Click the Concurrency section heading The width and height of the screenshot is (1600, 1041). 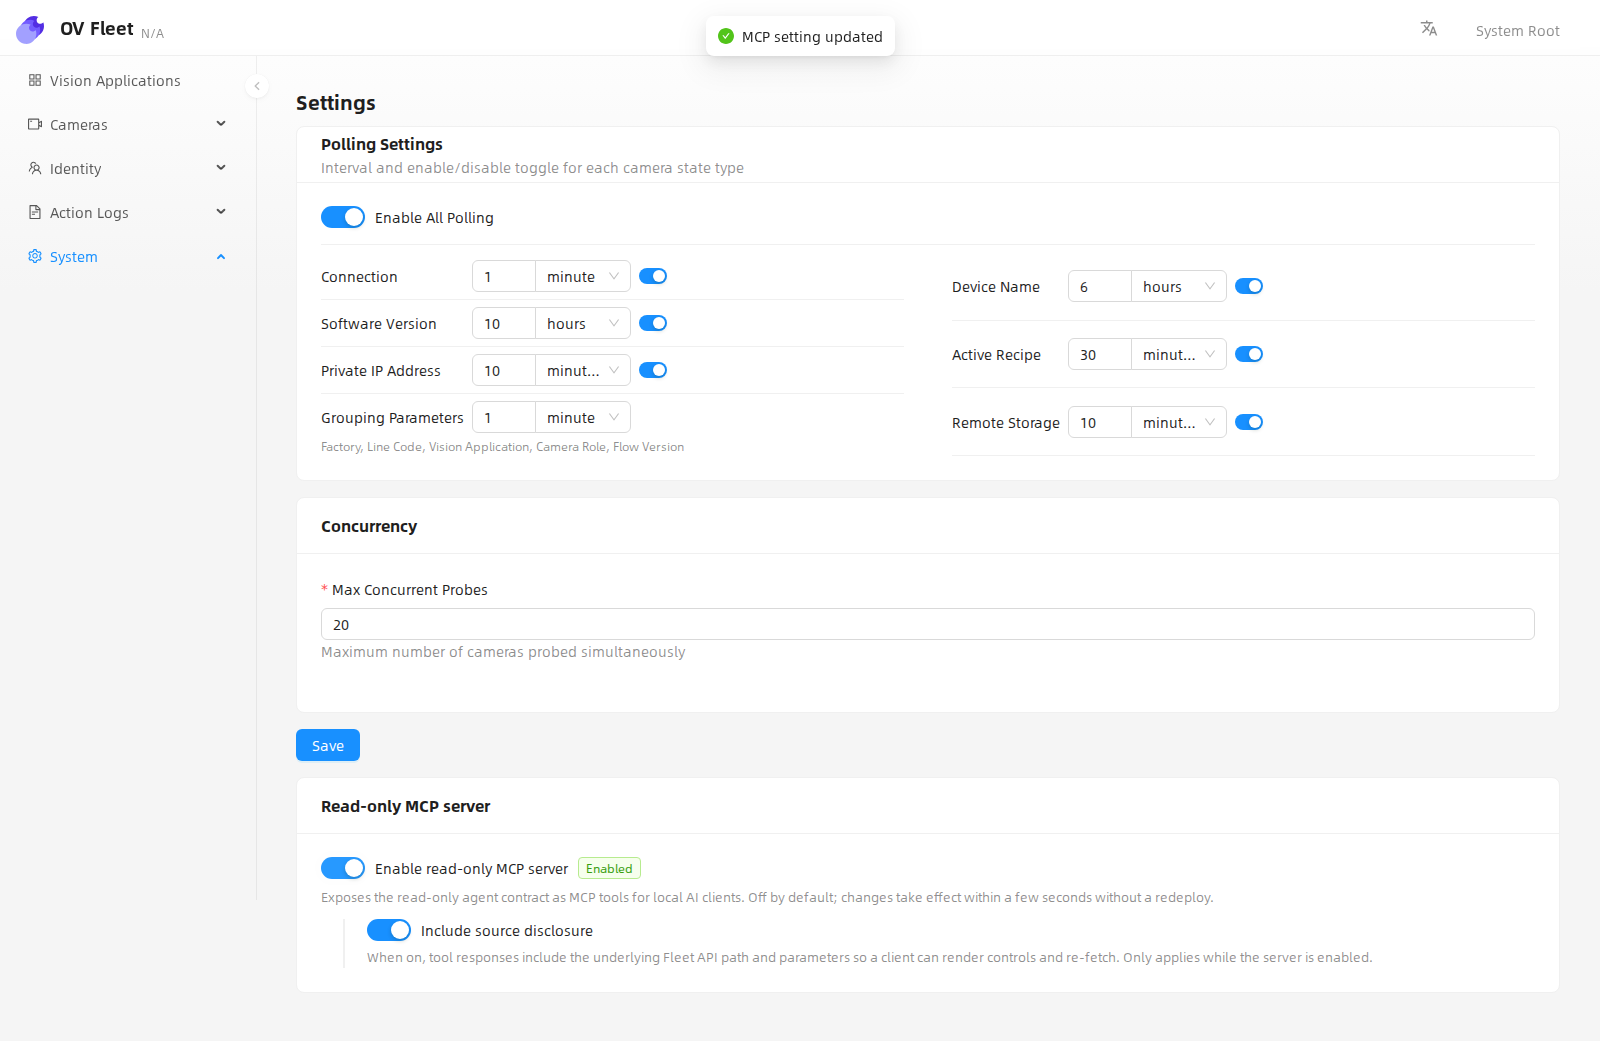click(369, 526)
